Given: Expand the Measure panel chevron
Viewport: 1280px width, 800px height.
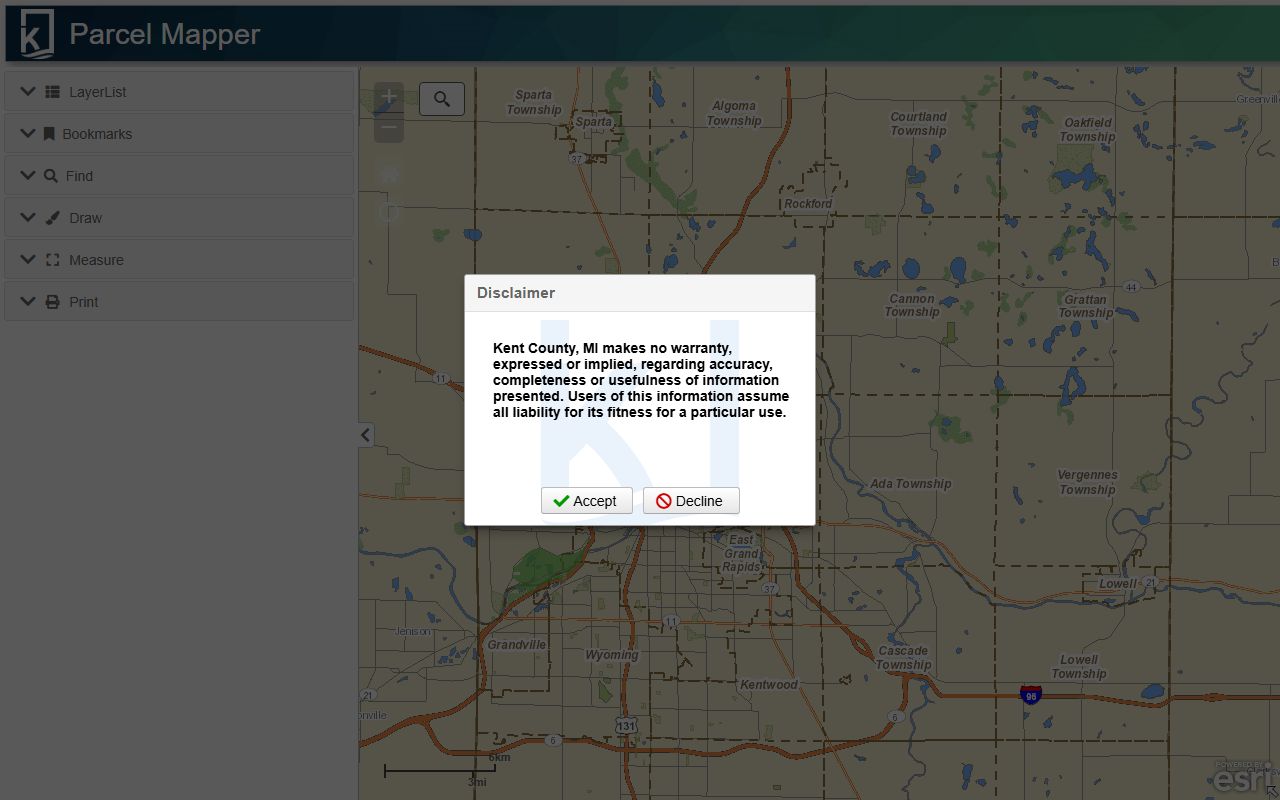Looking at the screenshot, I should [27, 260].
